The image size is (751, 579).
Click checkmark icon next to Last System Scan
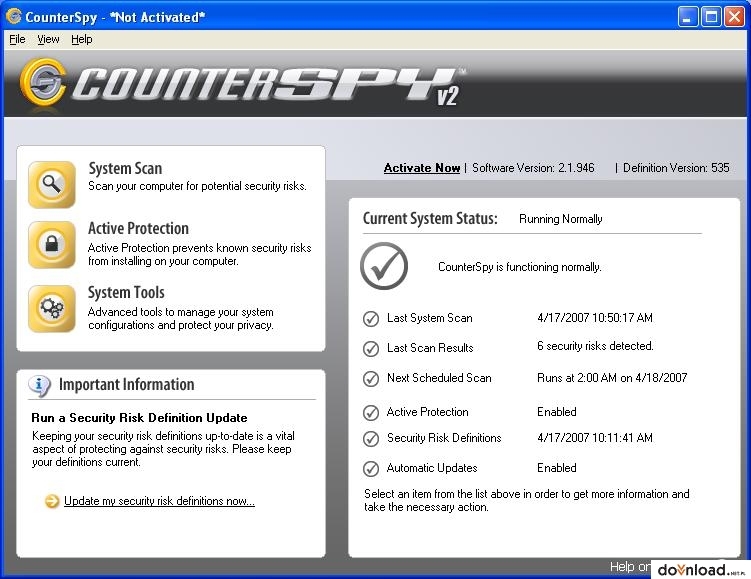(x=371, y=318)
